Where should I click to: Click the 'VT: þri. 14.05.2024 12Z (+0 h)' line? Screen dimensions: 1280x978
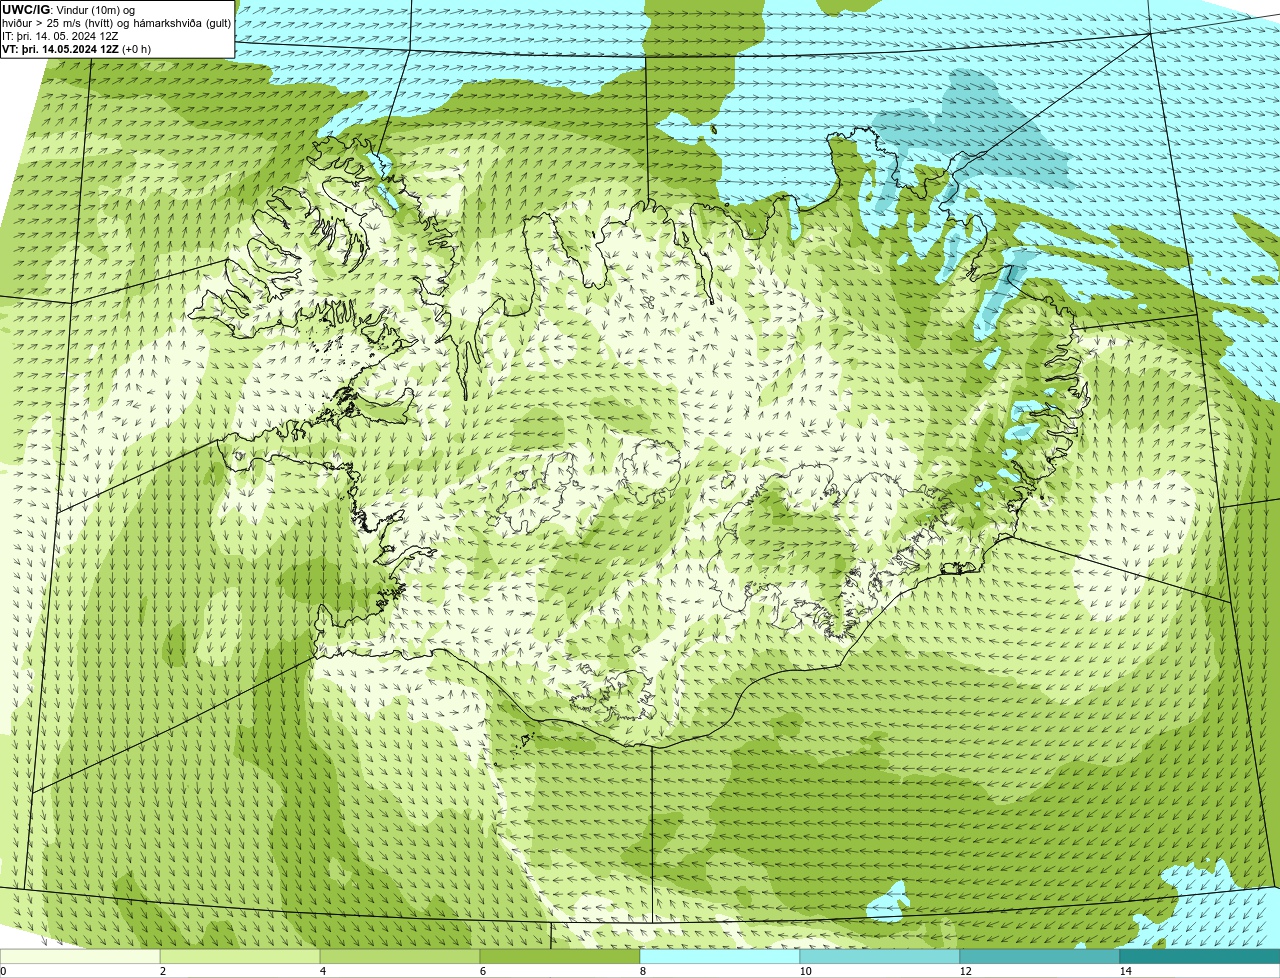(x=77, y=49)
